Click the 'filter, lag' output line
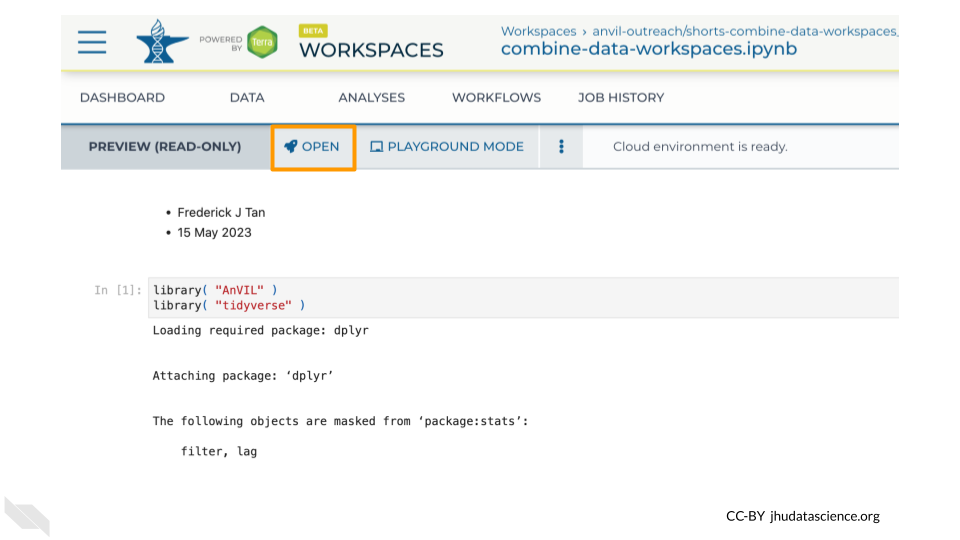 [219, 452]
